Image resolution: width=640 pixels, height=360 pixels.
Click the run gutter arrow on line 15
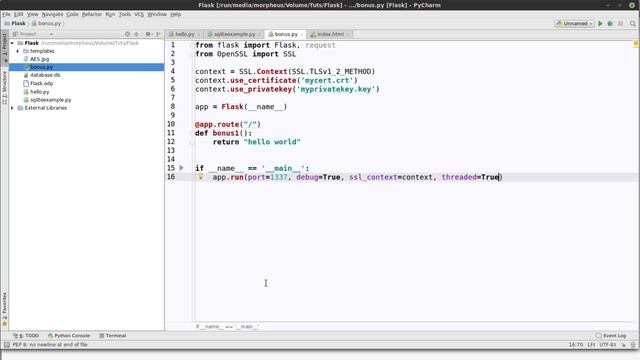pos(181,168)
